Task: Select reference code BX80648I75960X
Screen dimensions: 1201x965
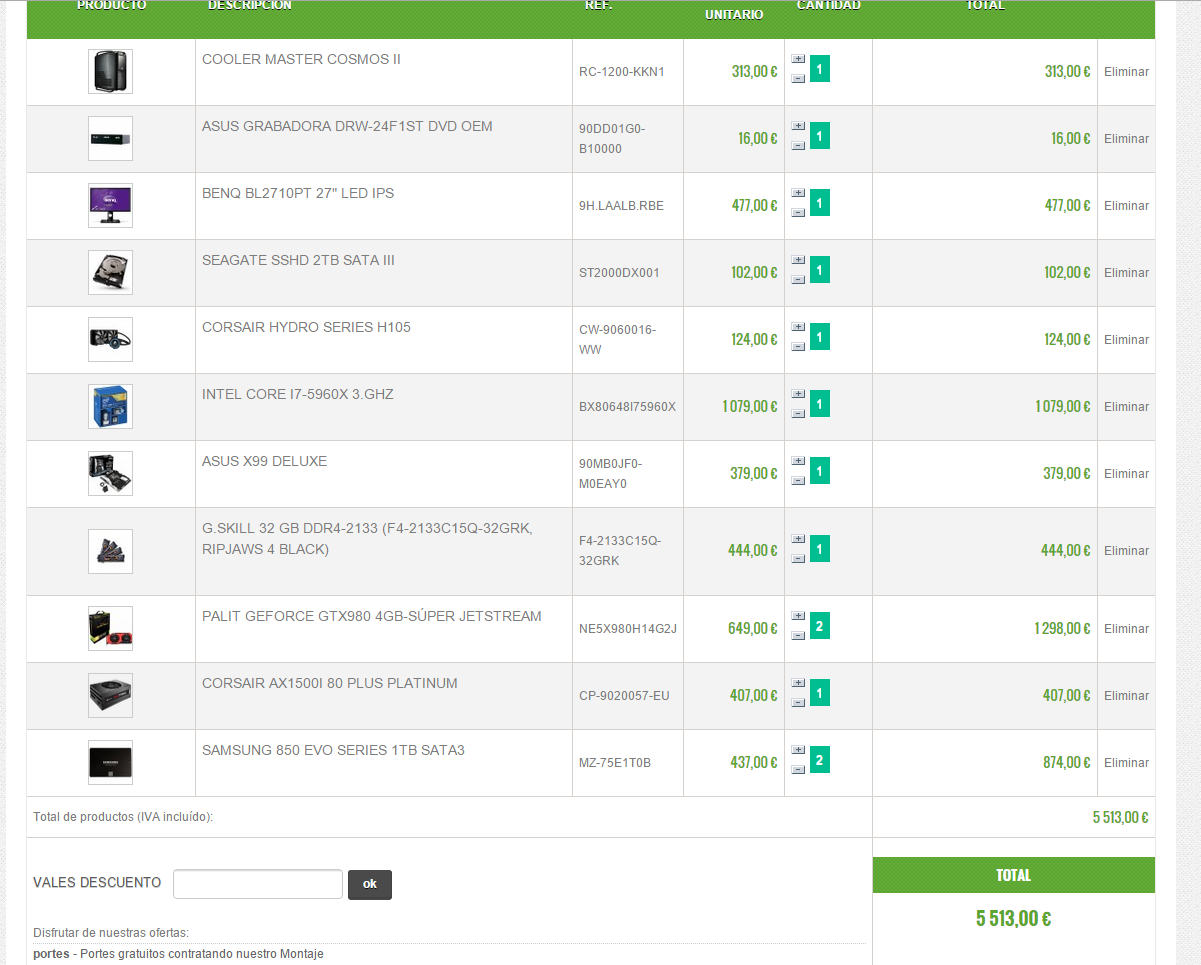Action: click(628, 407)
